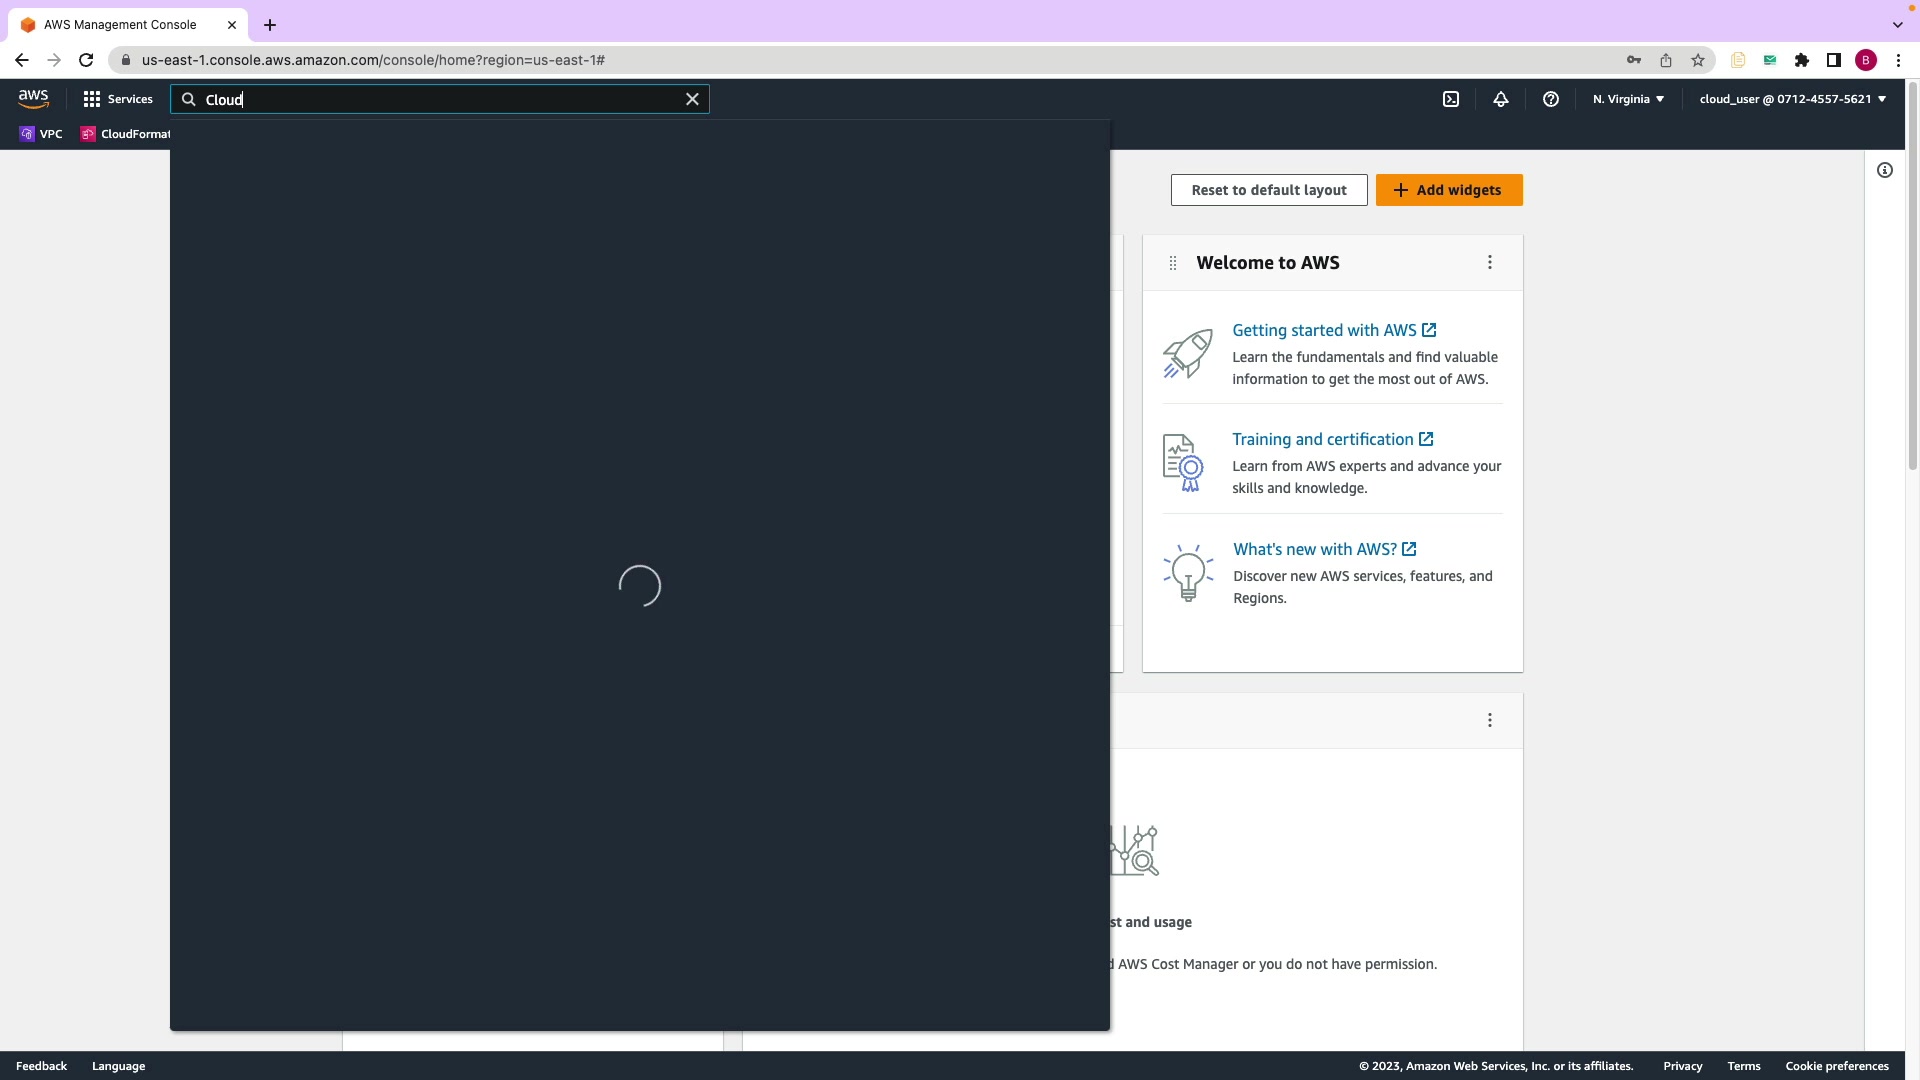The image size is (1920, 1080).
Task: Open the help question mark icon
Action: [1551, 99]
